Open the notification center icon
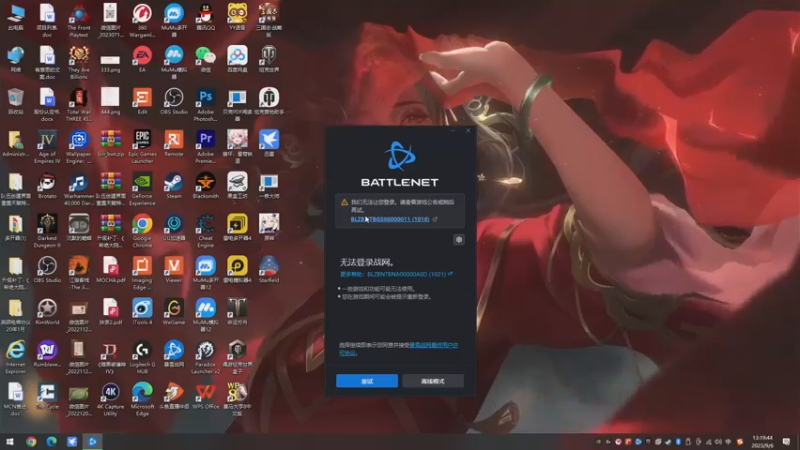The height and width of the screenshot is (450, 800). [786, 441]
